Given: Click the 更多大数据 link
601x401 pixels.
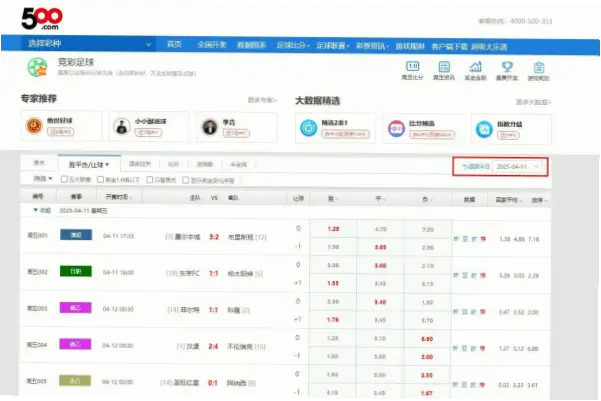Looking at the screenshot, I should tap(533, 102).
